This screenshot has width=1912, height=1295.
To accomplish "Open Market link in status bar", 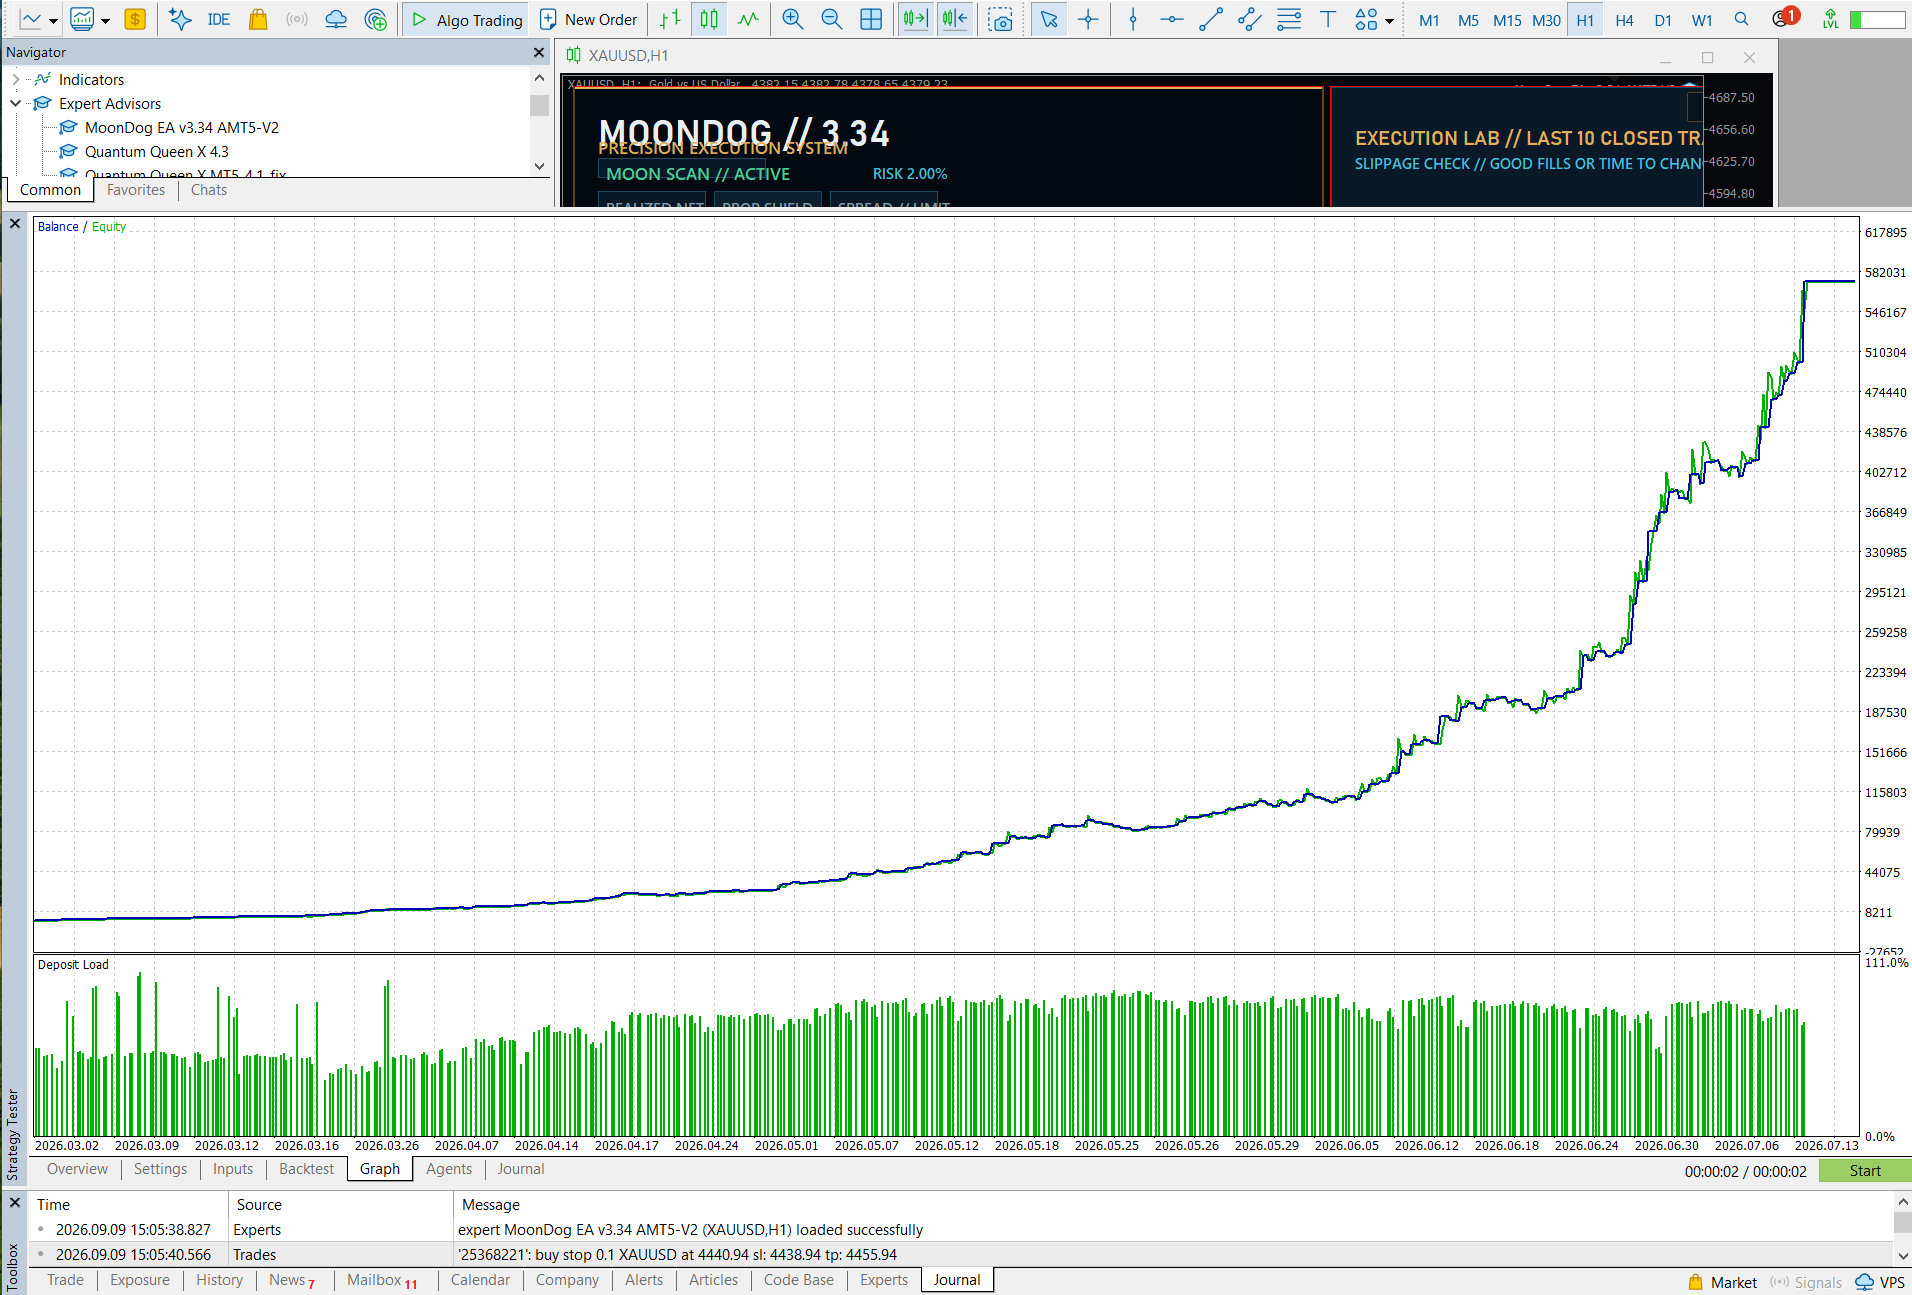I will point(1723,1282).
